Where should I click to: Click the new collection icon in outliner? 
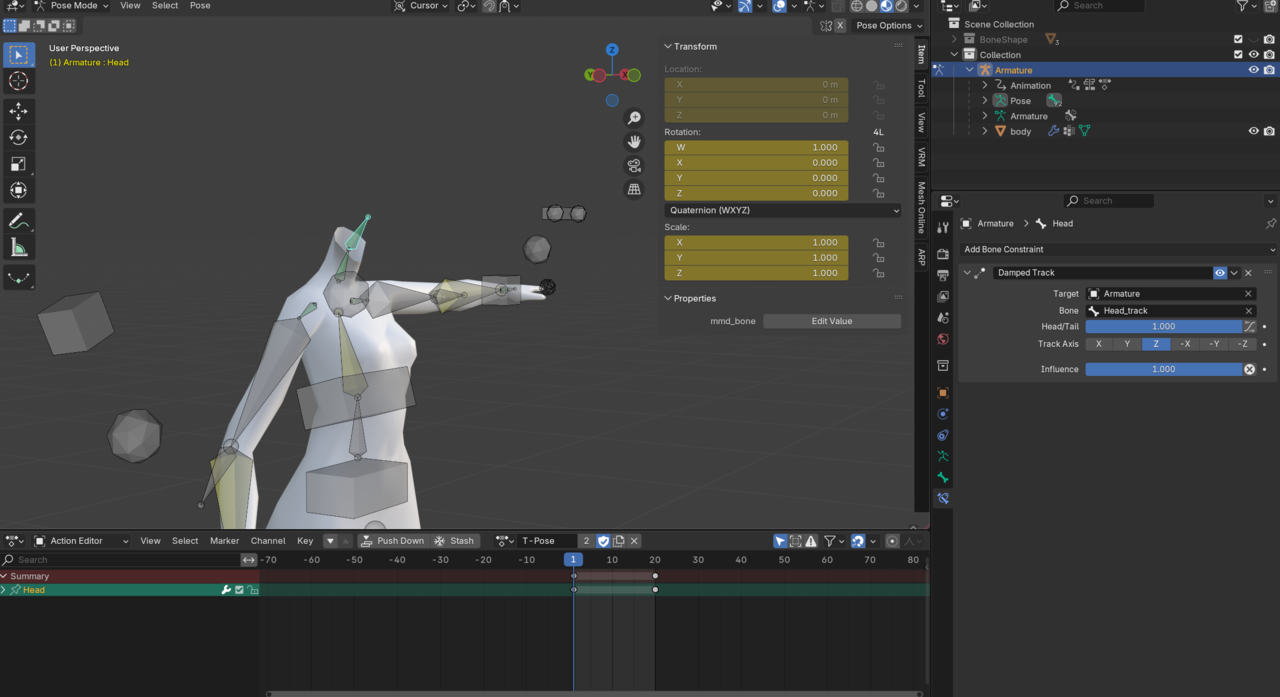(x=1270, y=6)
